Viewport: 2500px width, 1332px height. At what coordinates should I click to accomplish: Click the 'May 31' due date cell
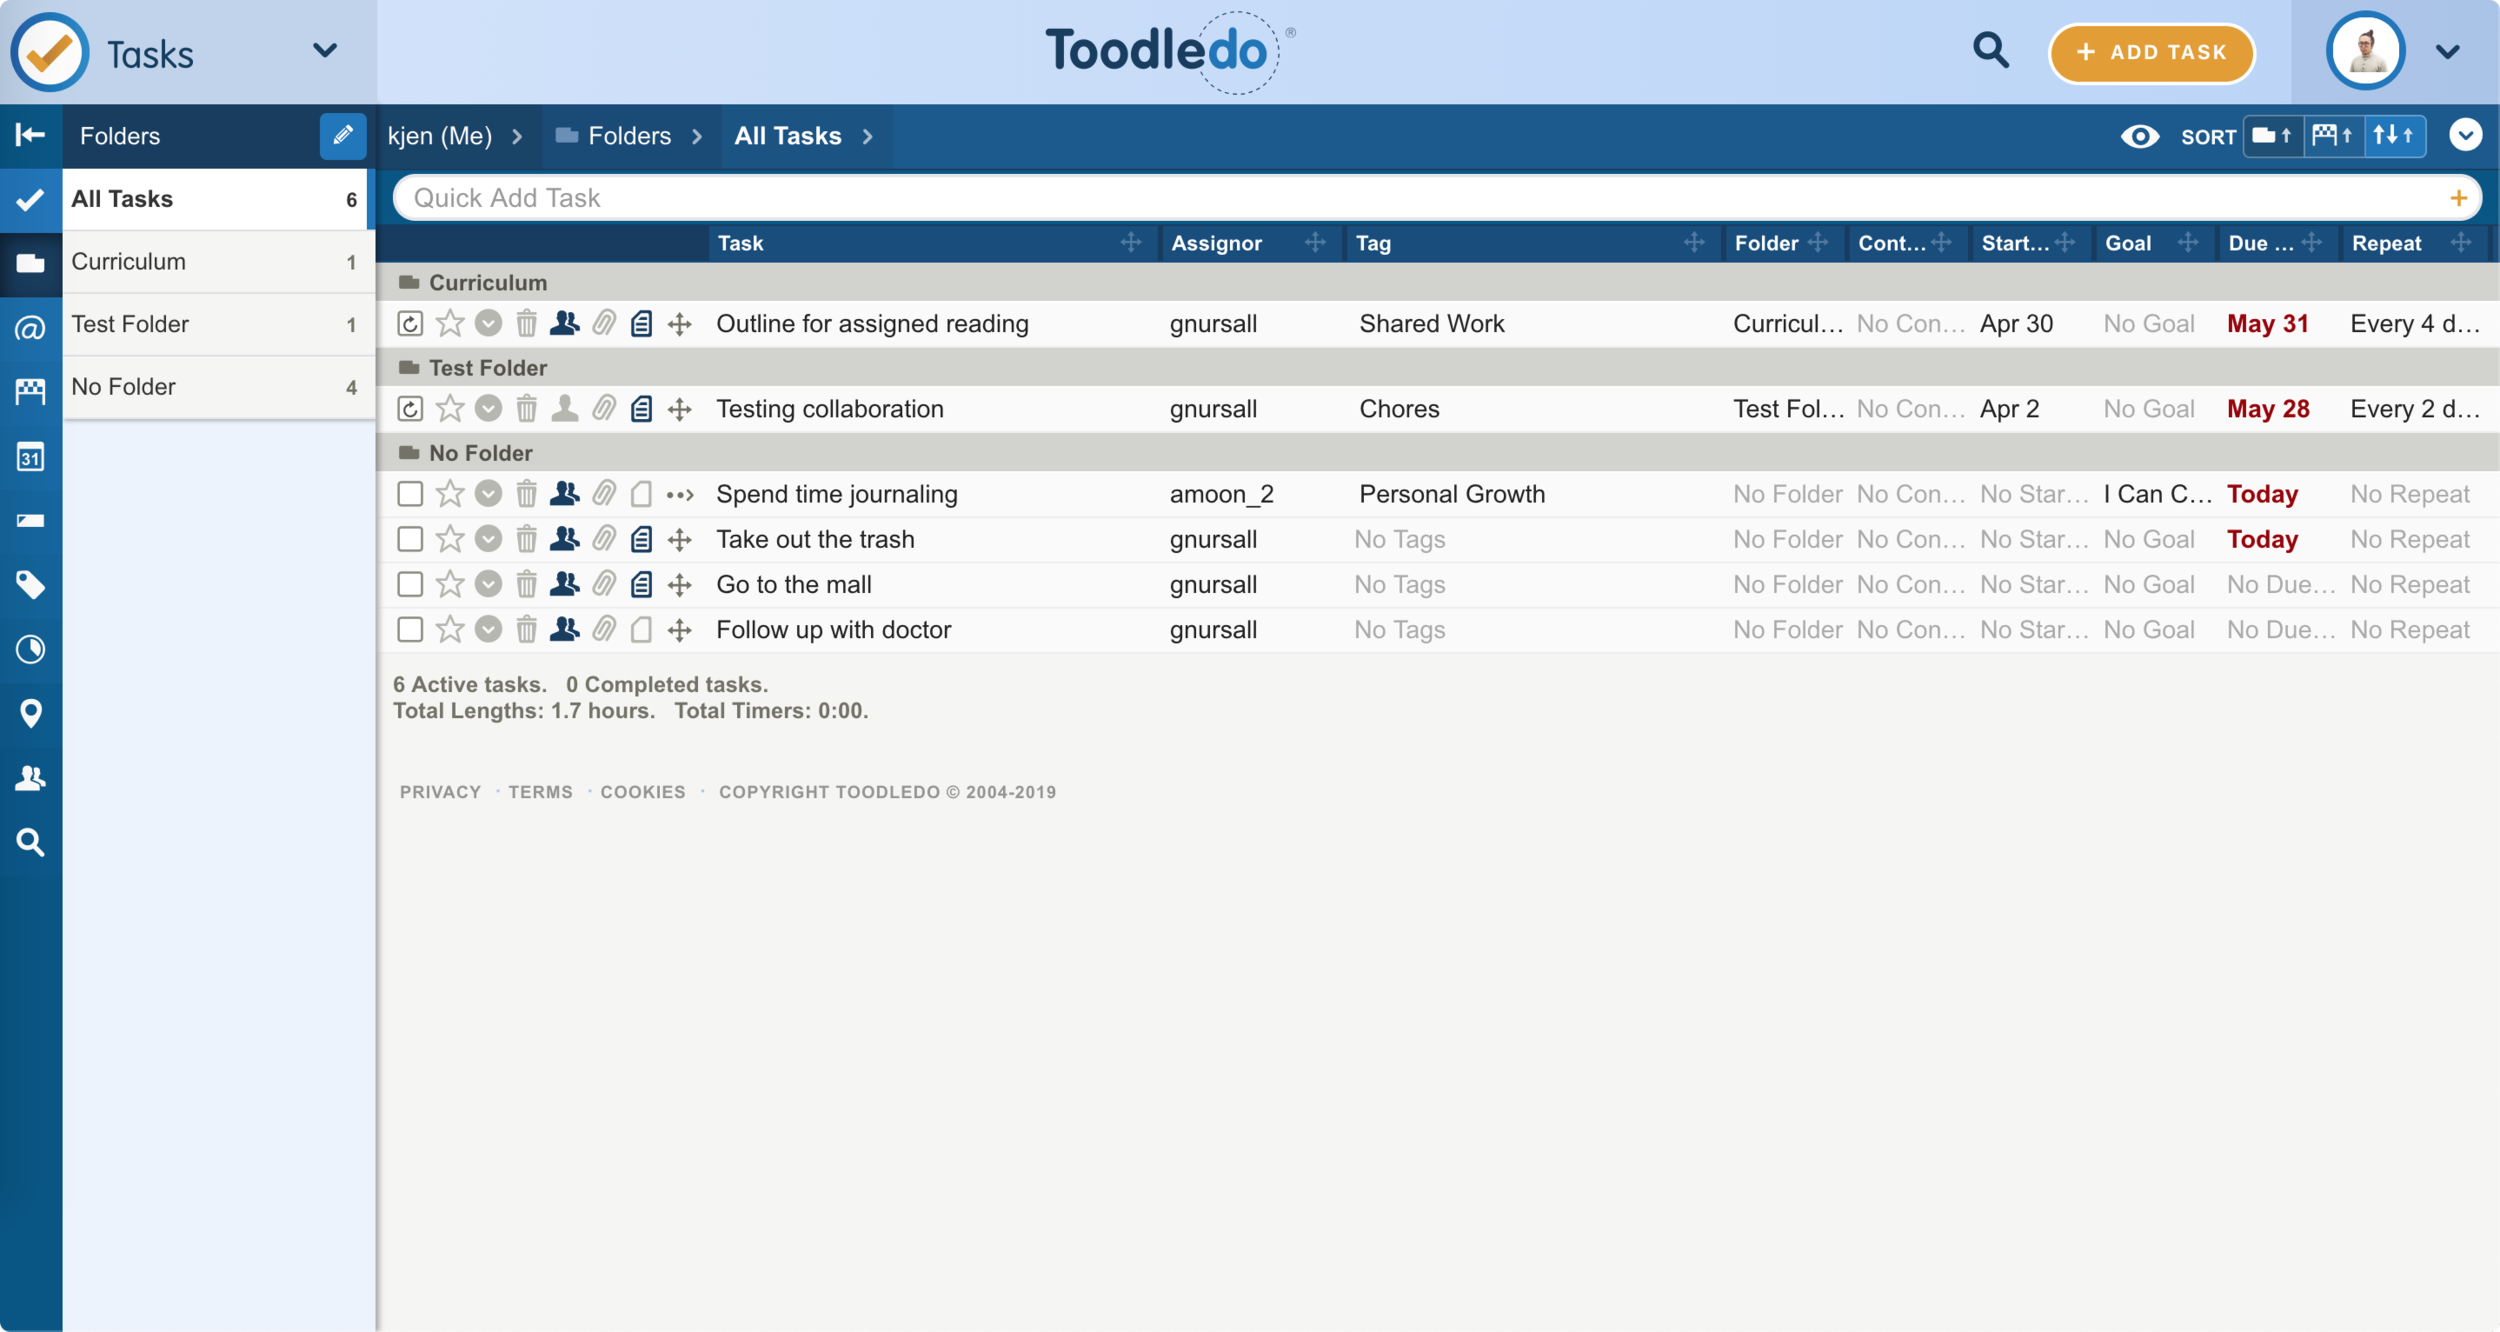click(2267, 324)
